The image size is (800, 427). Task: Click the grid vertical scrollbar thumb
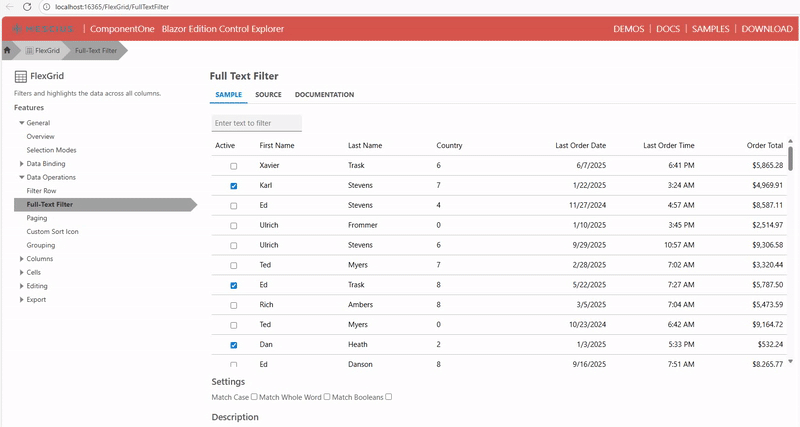click(x=790, y=158)
